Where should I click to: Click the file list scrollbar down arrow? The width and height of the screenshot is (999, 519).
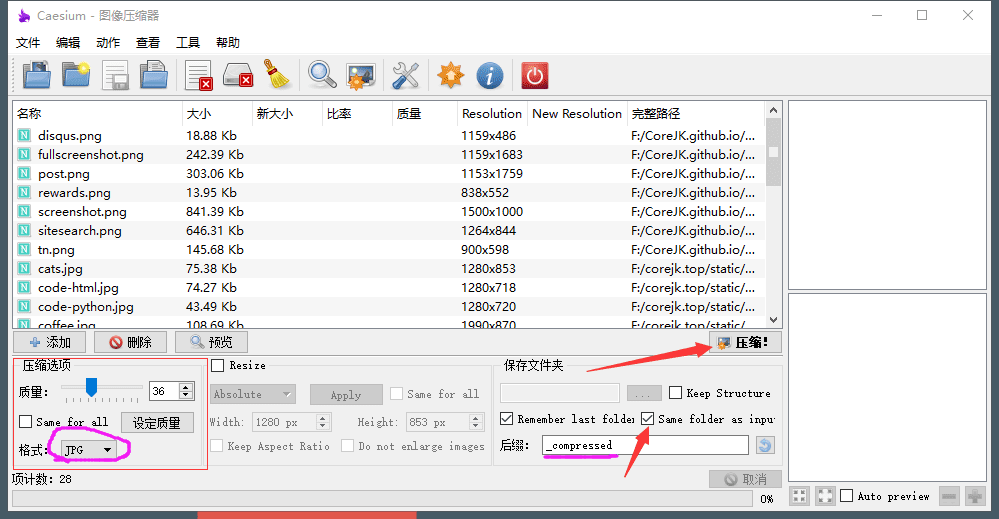click(773, 320)
